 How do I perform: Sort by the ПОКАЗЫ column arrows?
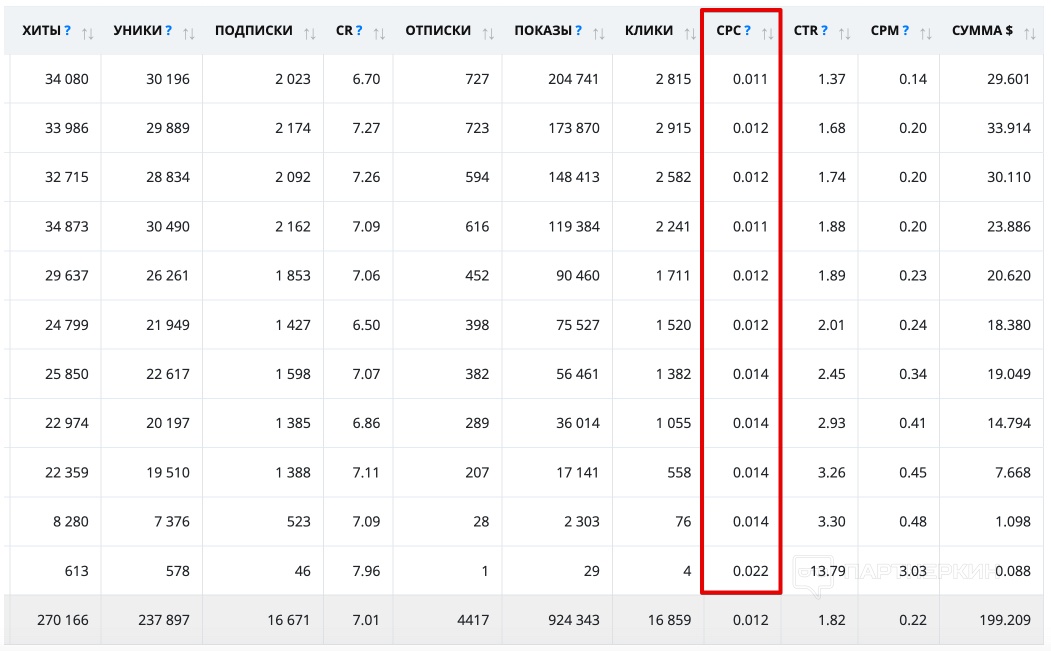click(x=599, y=34)
